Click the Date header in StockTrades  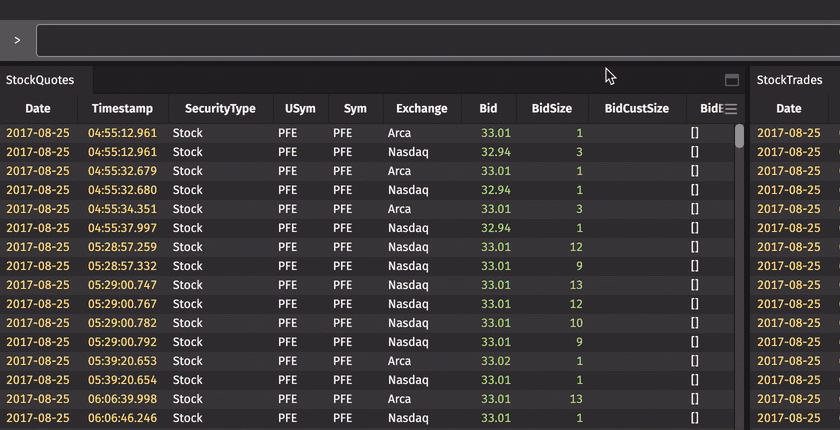click(789, 109)
